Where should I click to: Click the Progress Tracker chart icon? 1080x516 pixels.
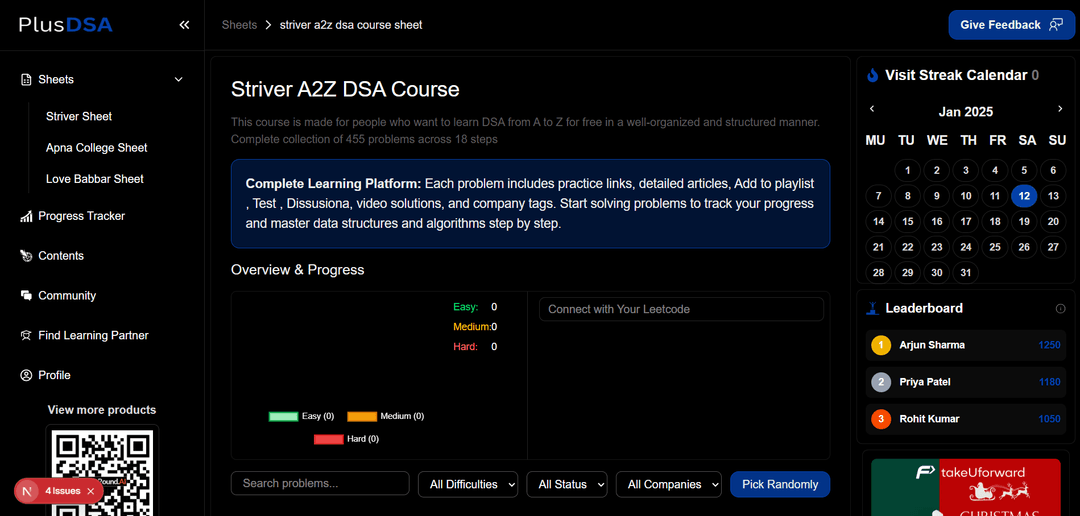coord(26,216)
